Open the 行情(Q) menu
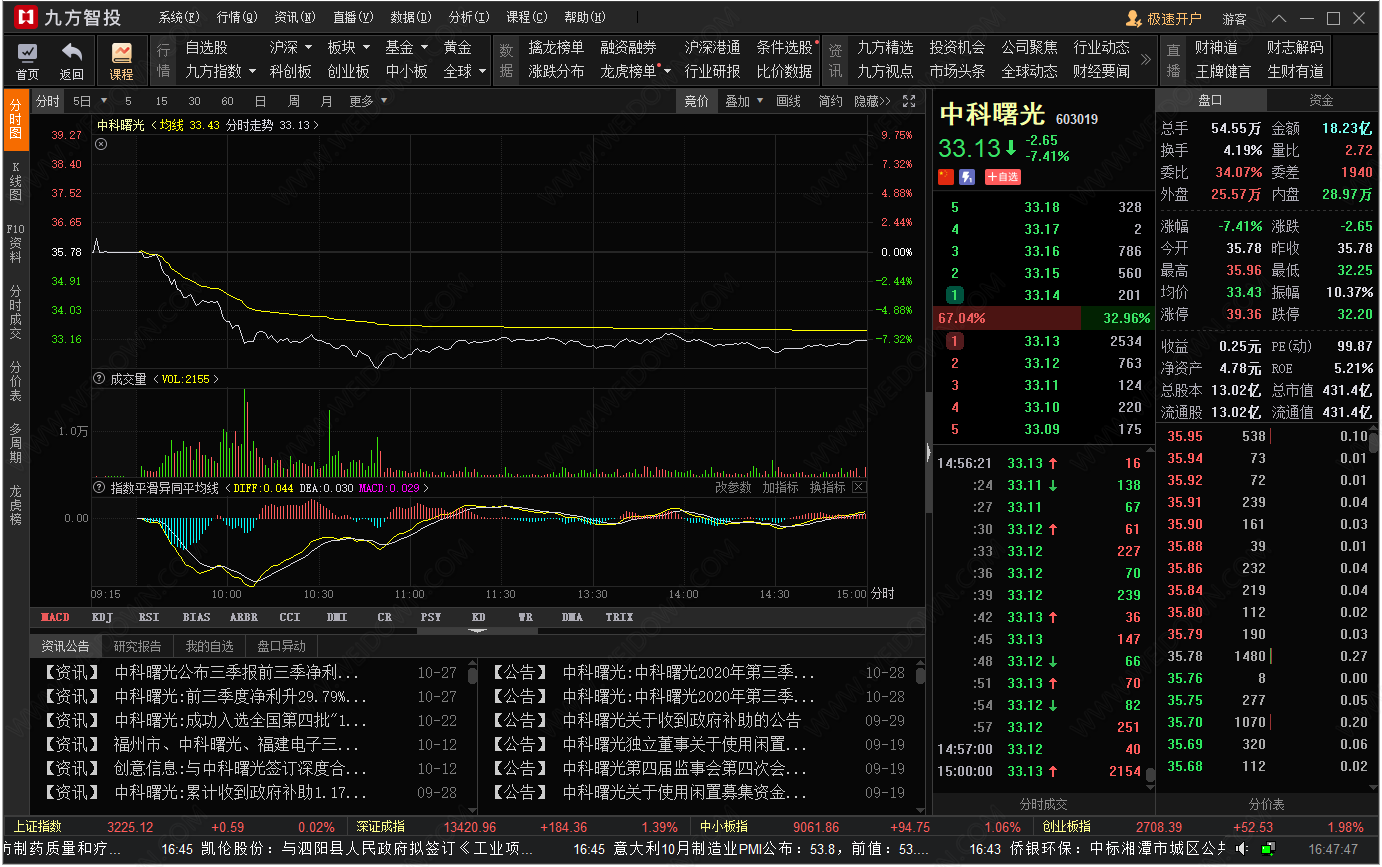Screen dimensions: 1382x867 [x=237, y=18]
